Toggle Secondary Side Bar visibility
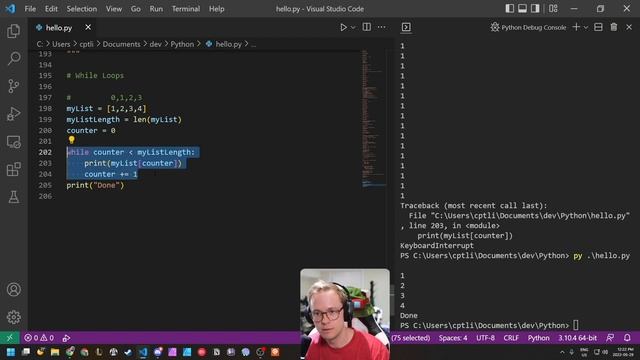The width and height of the screenshot is (640, 360). coord(535,8)
